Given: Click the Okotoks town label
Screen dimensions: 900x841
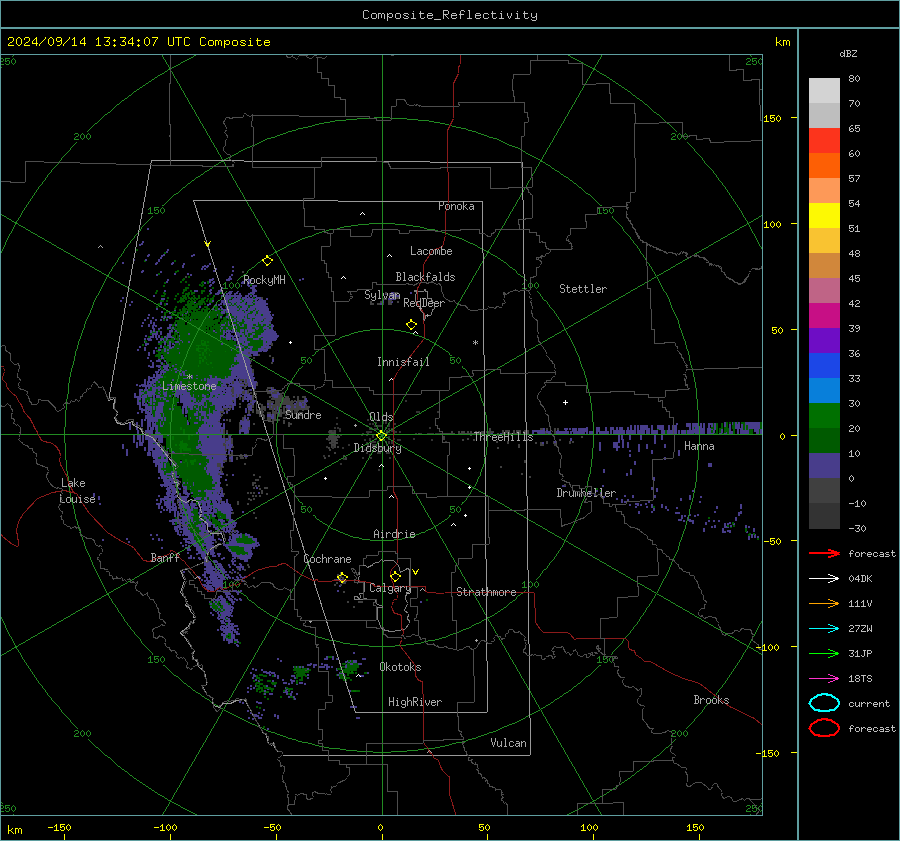Looking at the screenshot, I should click(400, 667).
